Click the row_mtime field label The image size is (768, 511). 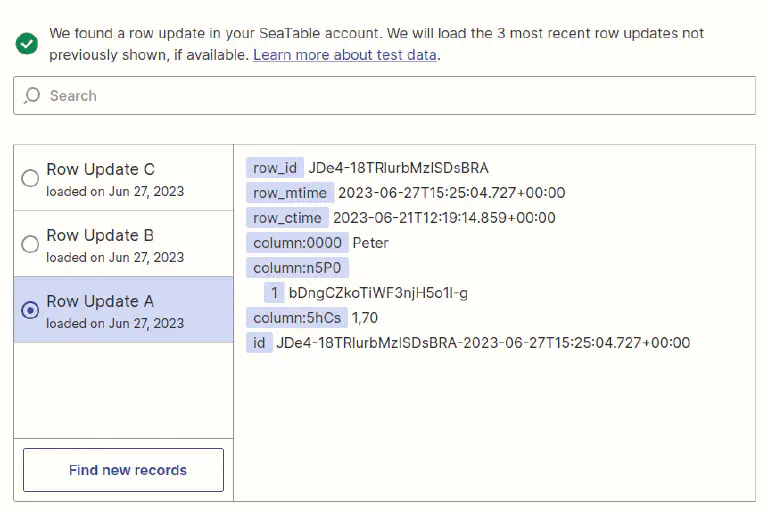click(290, 193)
